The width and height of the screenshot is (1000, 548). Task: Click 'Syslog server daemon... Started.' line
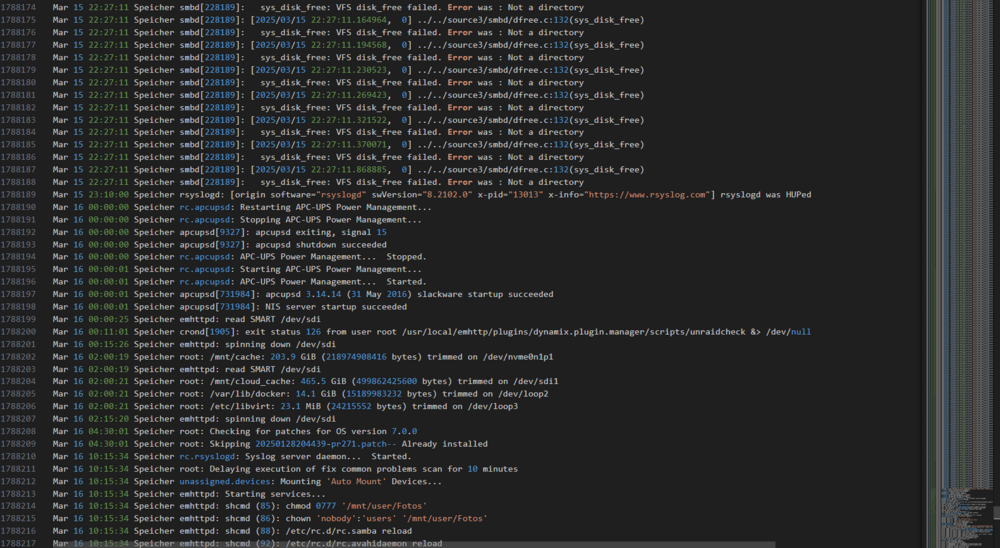coord(232,456)
